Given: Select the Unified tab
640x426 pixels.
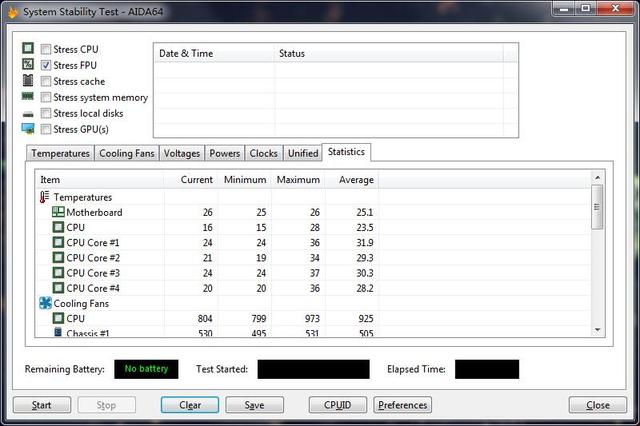Looking at the screenshot, I should pyautogui.click(x=303, y=153).
